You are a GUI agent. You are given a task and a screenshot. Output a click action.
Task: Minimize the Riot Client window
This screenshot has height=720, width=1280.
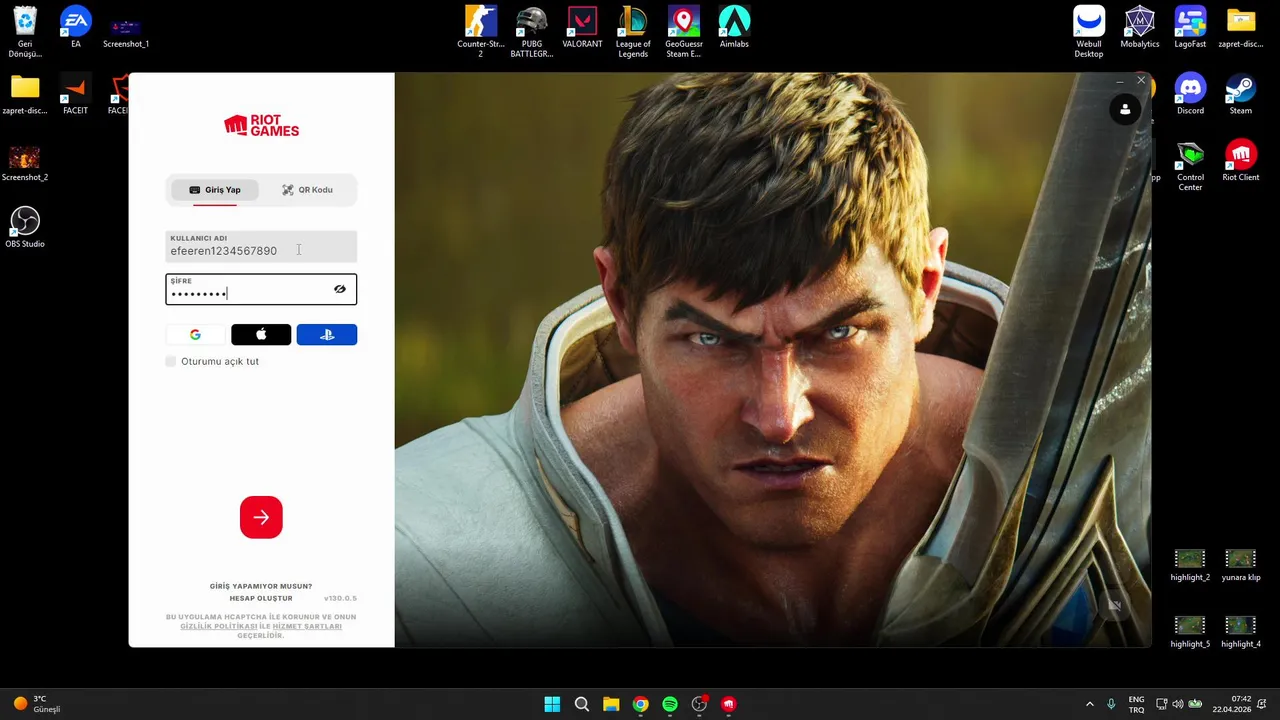click(1119, 80)
